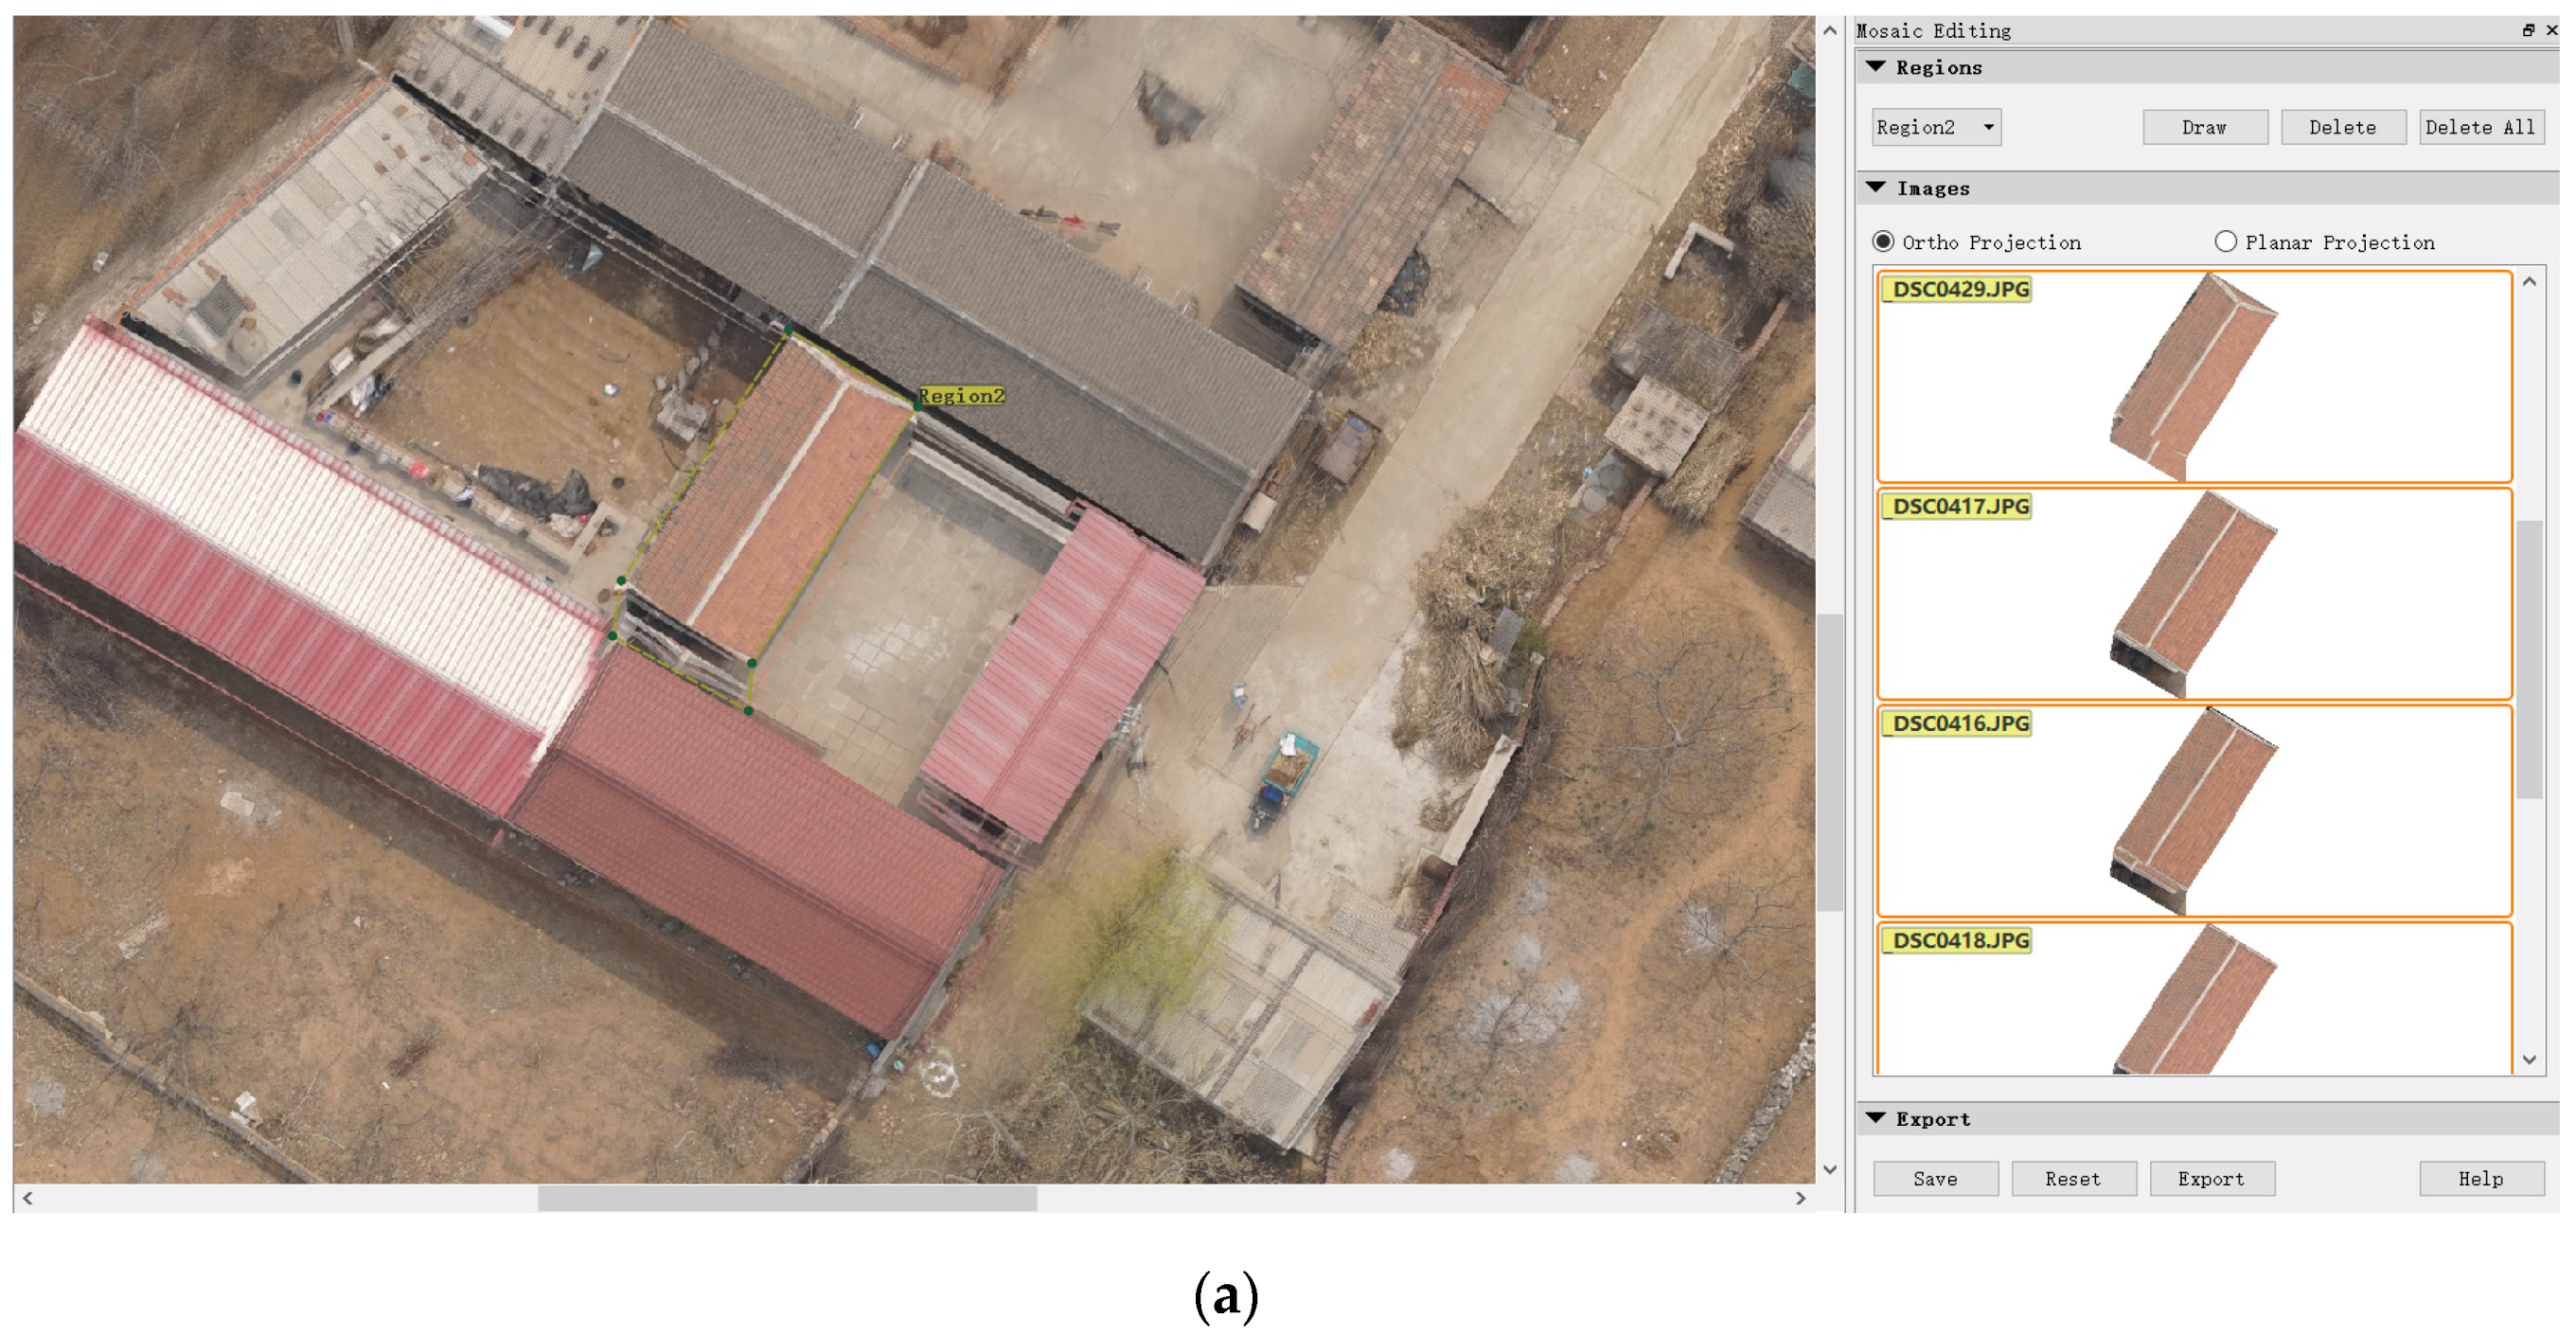This screenshot has width=2576, height=1336.
Task: Click the Draw button
Action: coord(2204,127)
